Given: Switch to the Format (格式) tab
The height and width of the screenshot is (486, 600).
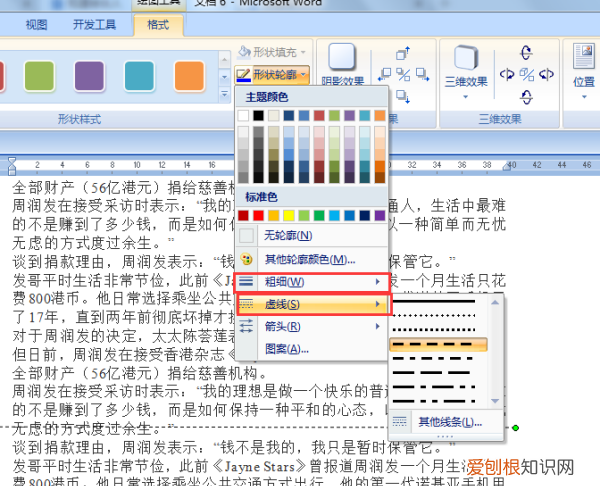Looking at the screenshot, I should point(158,25).
